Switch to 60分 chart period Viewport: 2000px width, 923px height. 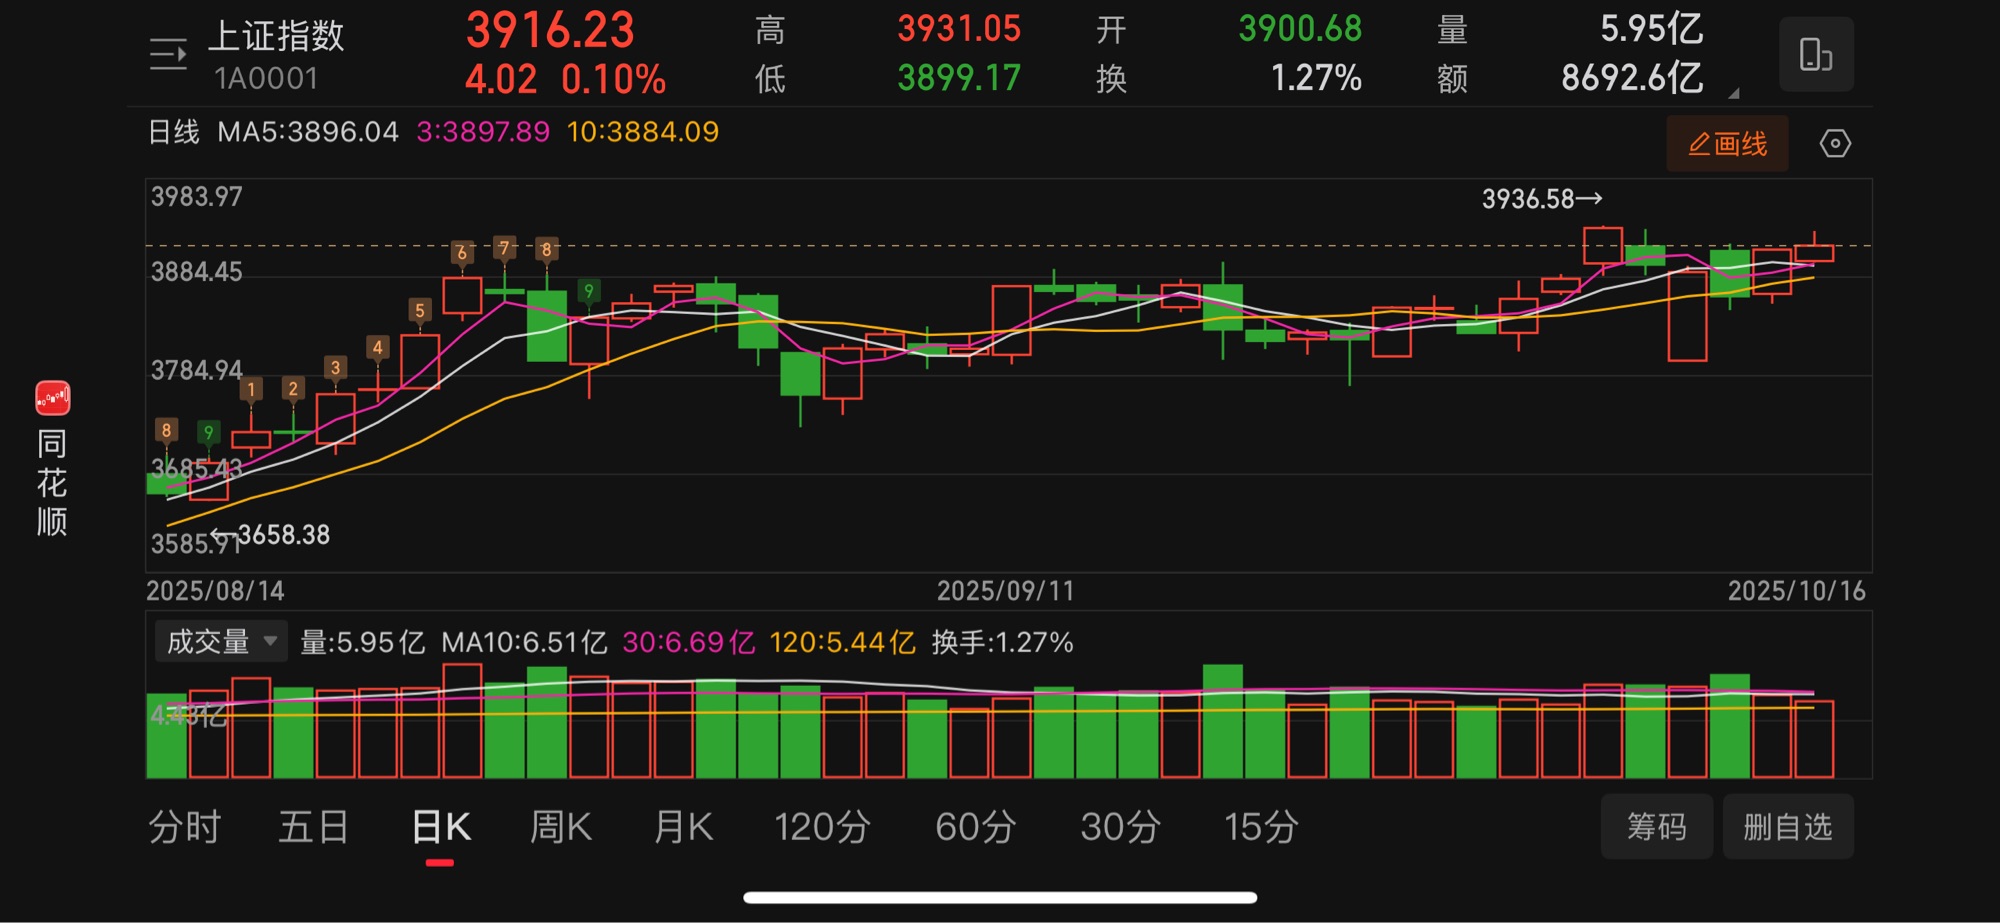[x=975, y=827]
